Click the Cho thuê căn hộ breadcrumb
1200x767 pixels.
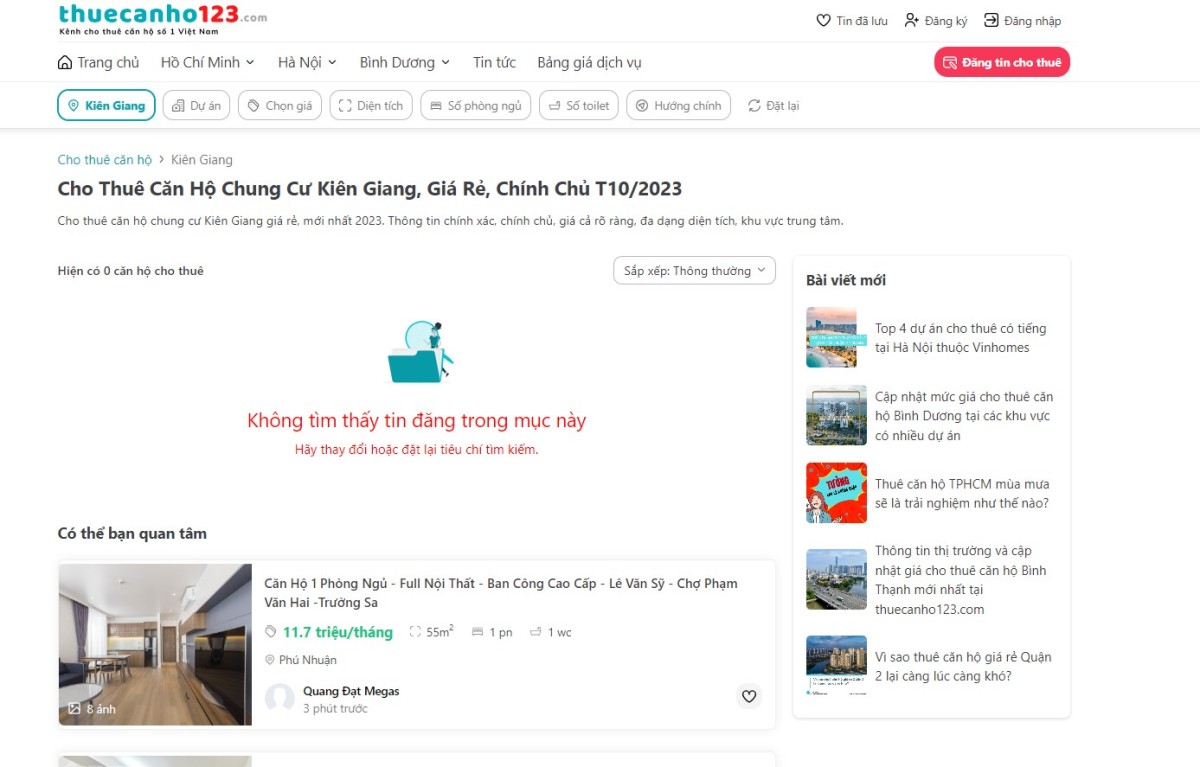(x=105, y=160)
